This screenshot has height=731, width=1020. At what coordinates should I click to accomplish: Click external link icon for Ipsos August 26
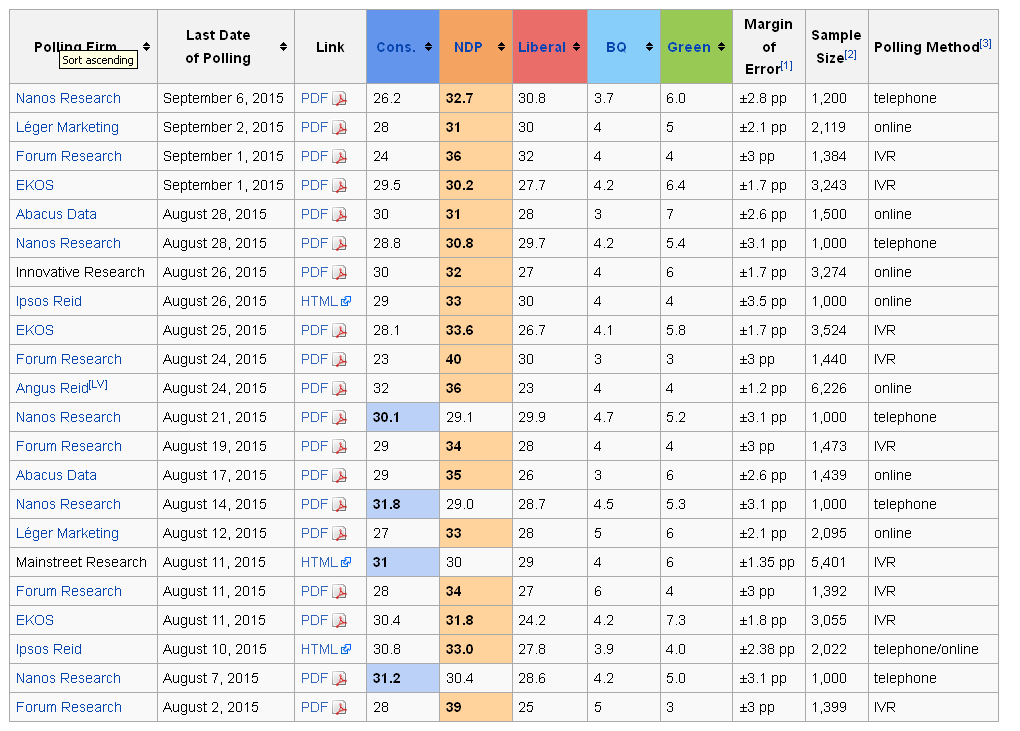346,301
